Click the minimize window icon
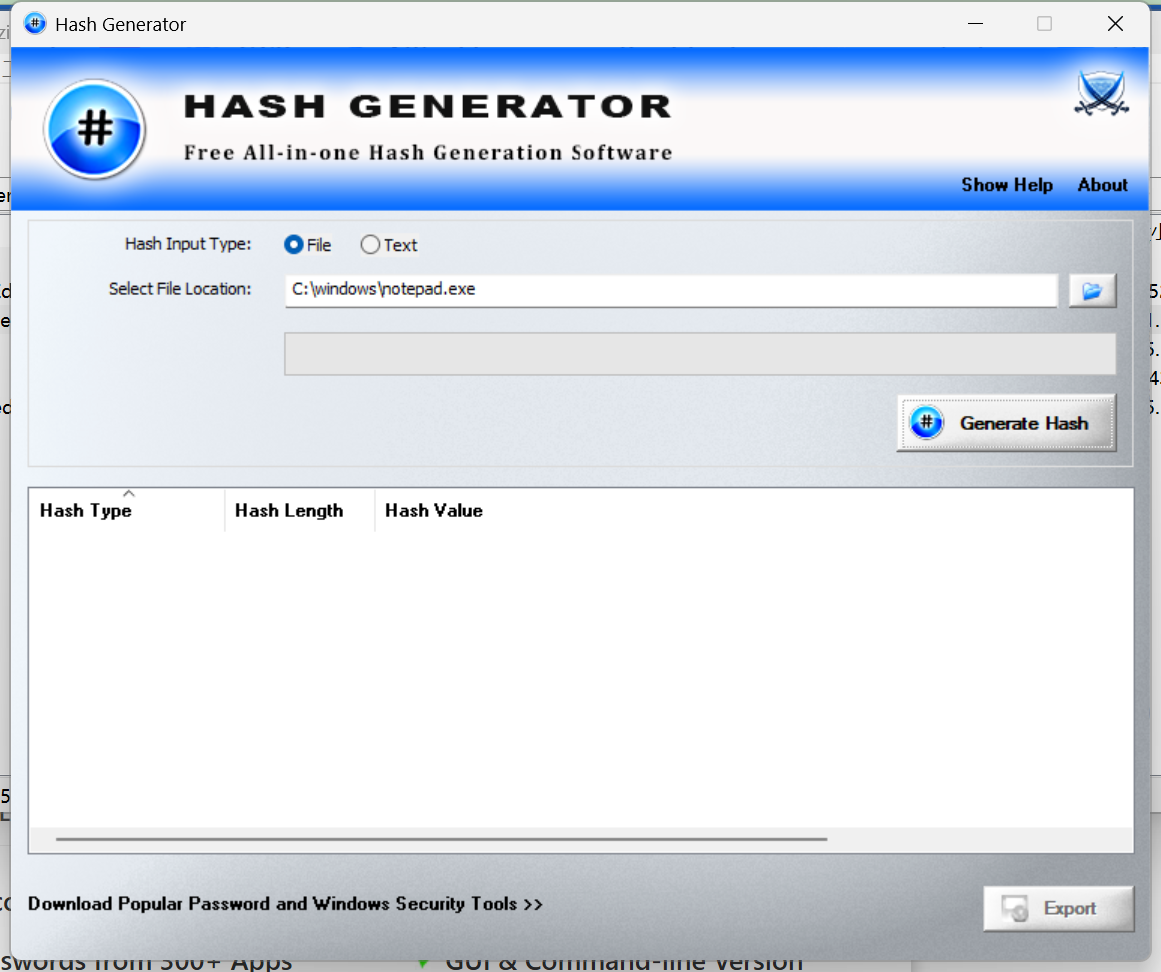Screen dimensions: 1161x972 (975, 22)
